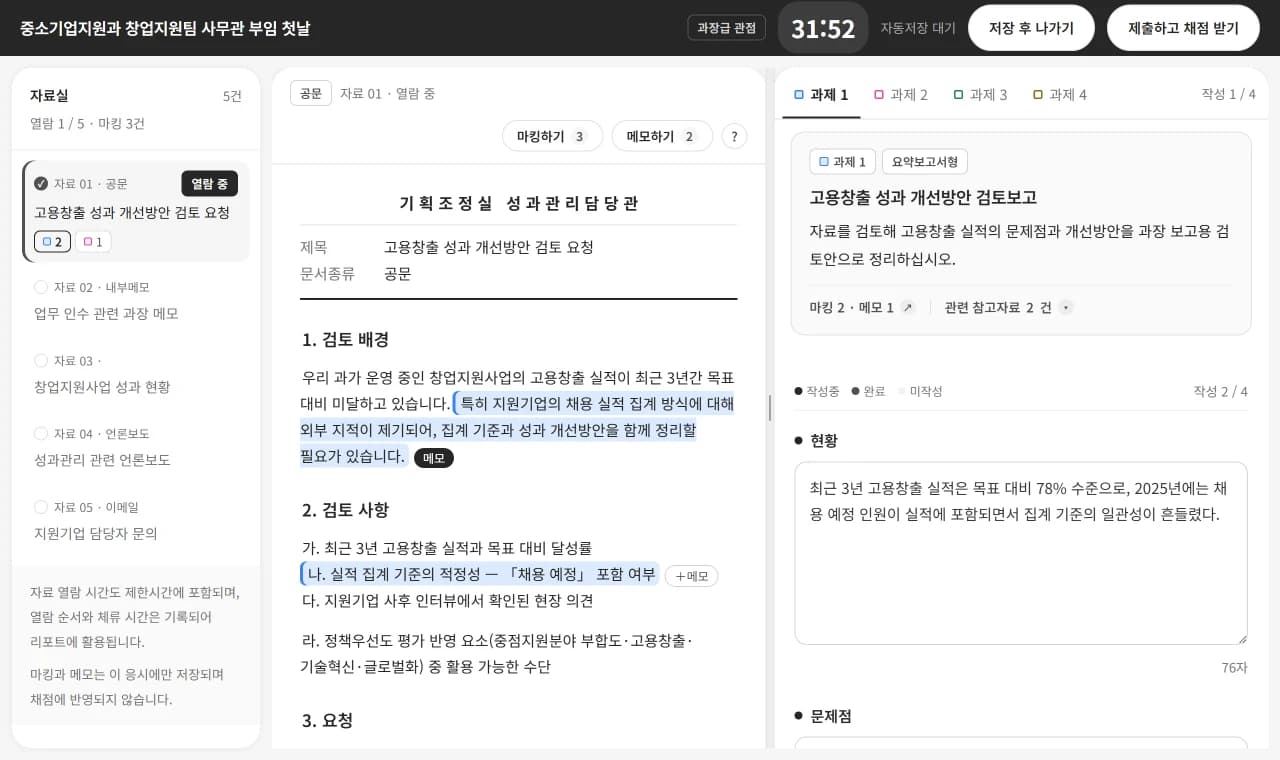Click the 31:52 countdown timer
This screenshot has width=1280, height=760.
click(x=823, y=28)
